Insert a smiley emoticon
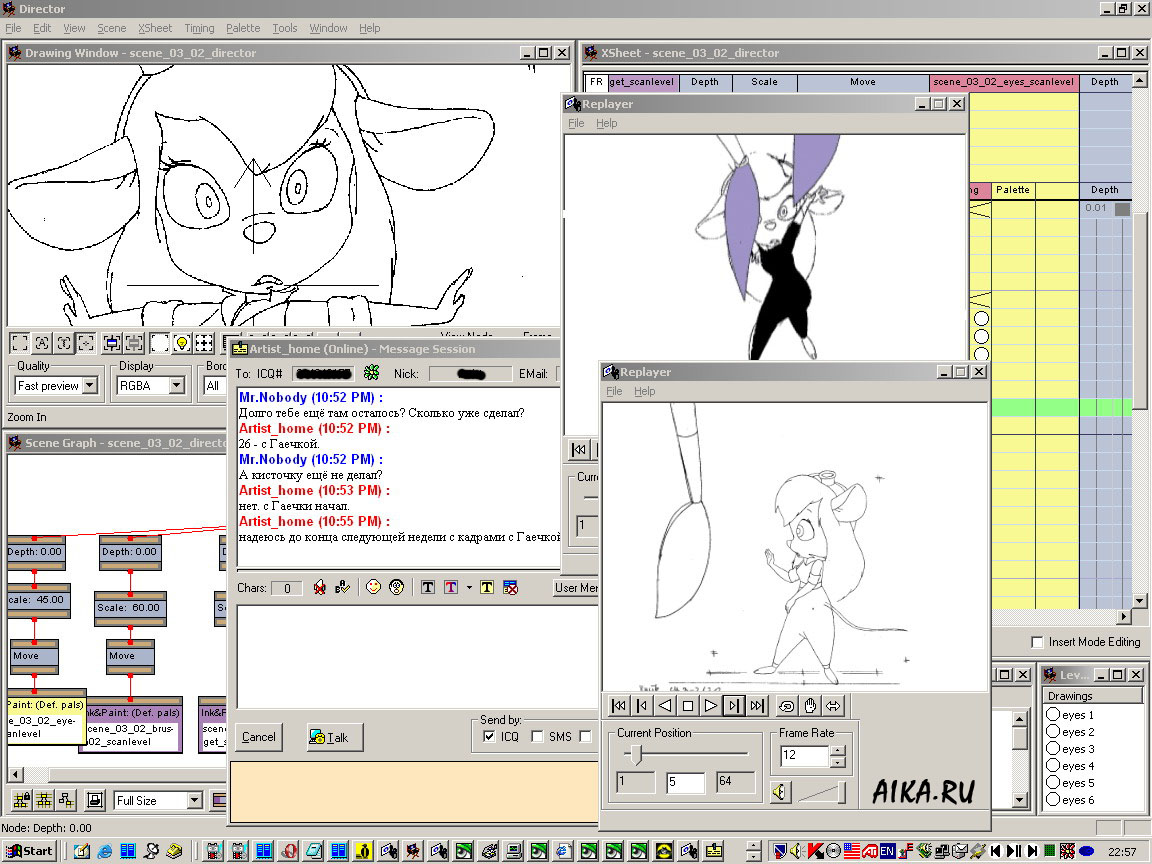Viewport: 1152px width, 864px height. point(373,587)
